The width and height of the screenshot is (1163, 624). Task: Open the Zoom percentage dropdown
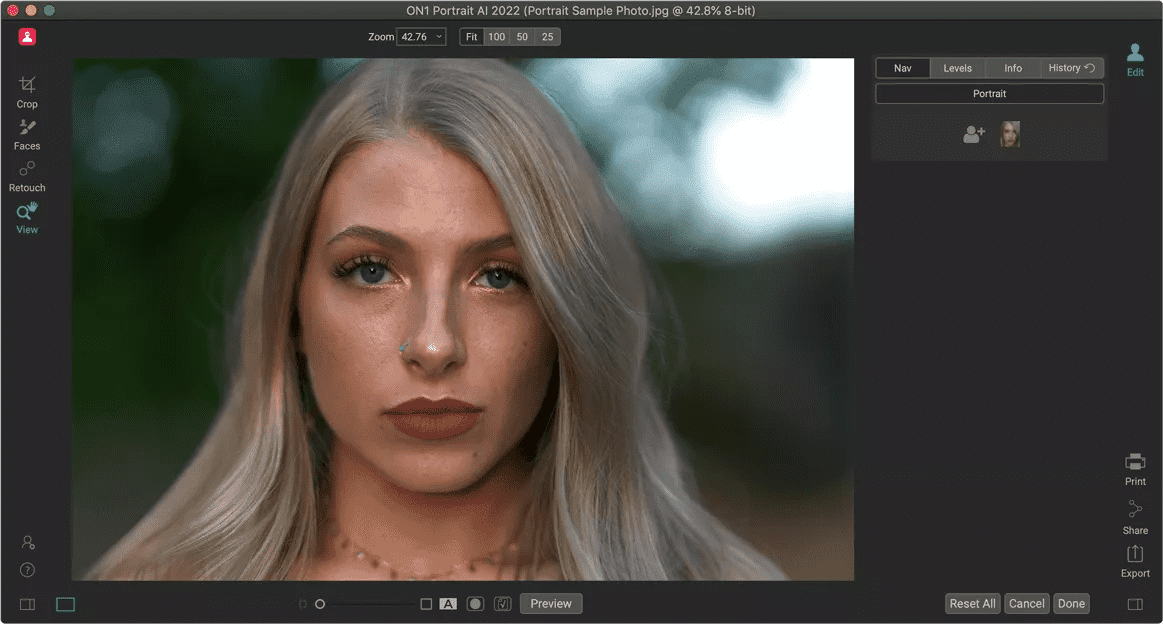pyautogui.click(x=421, y=37)
